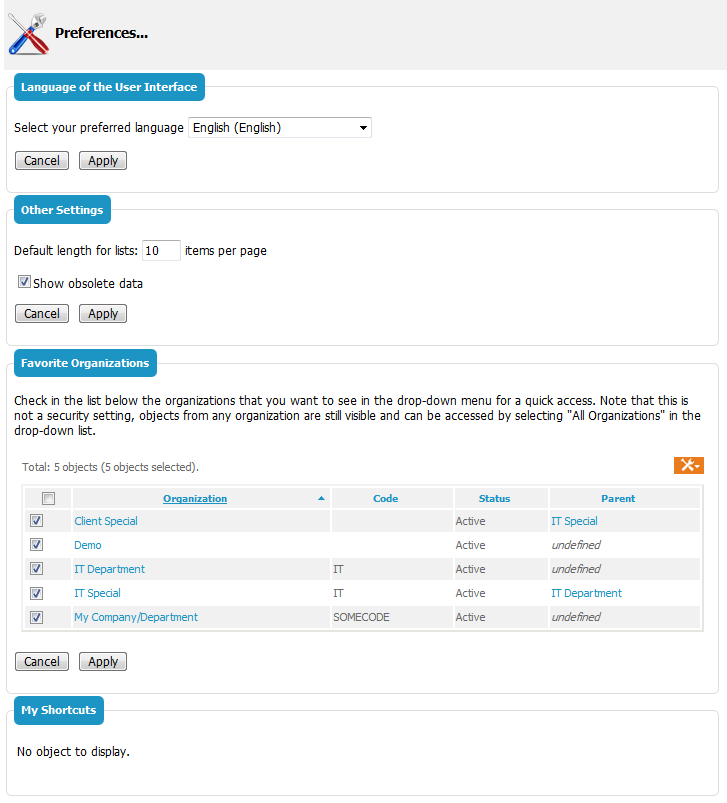Sort the table by Organization column header
This screenshot has width=727, height=803.
[x=195, y=498]
